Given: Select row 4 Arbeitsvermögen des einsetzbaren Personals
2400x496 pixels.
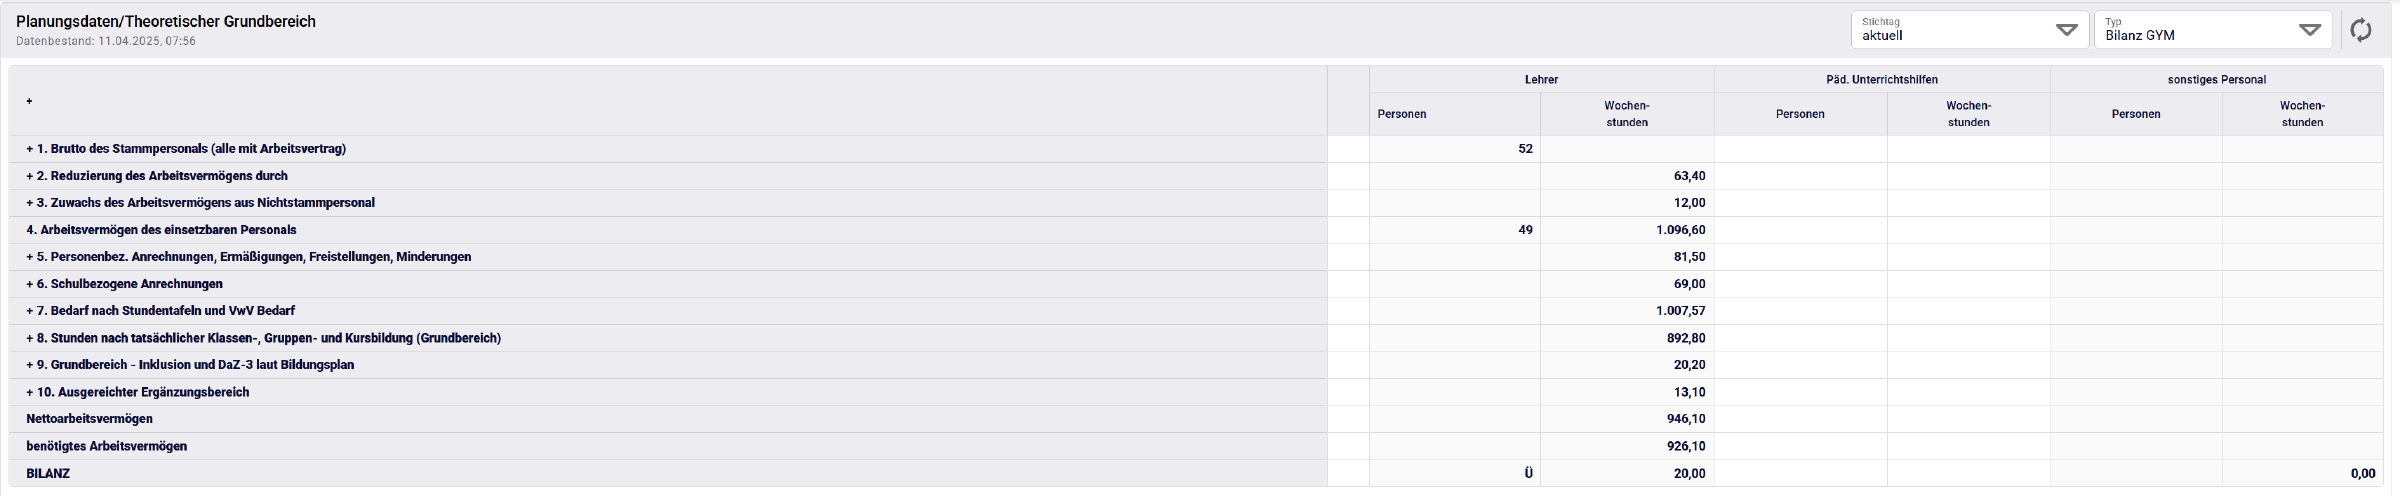Looking at the screenshot, I should [161, 230].
